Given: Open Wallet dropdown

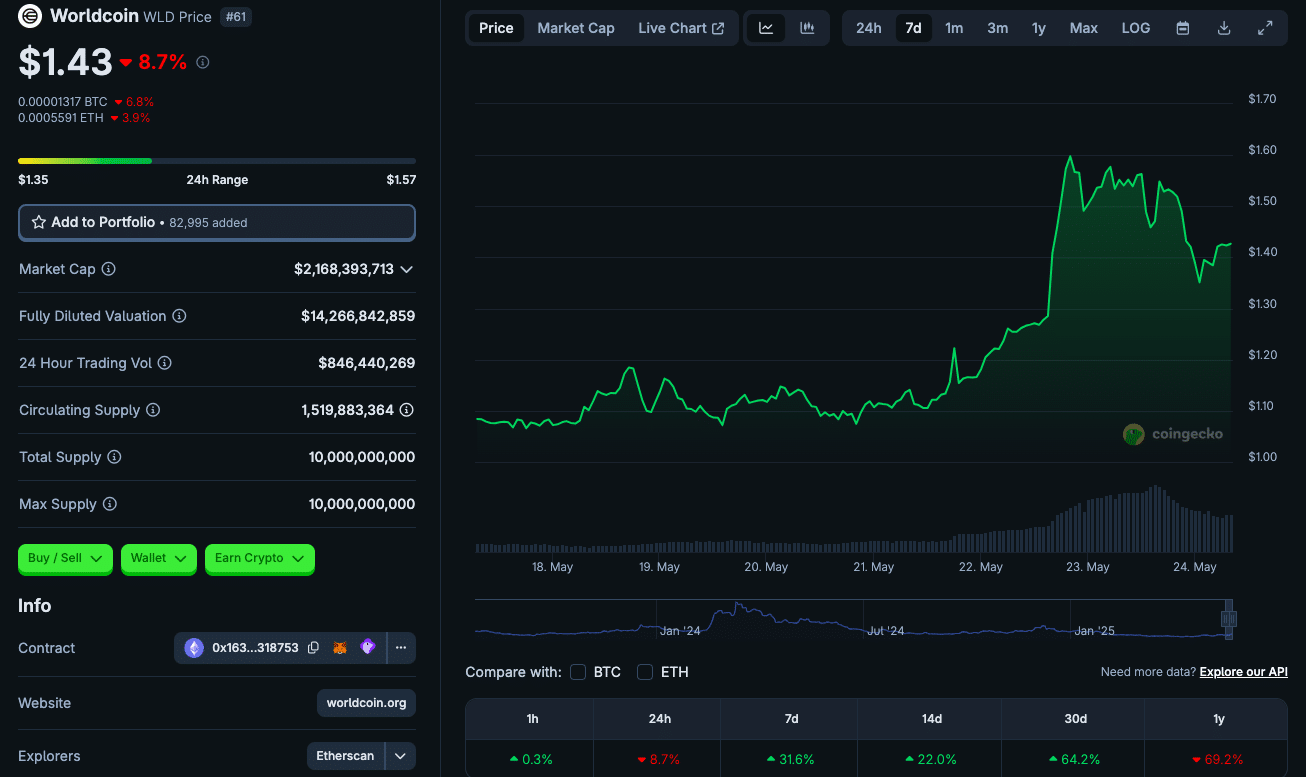Looking at the screenshot, I should [158, 558].
